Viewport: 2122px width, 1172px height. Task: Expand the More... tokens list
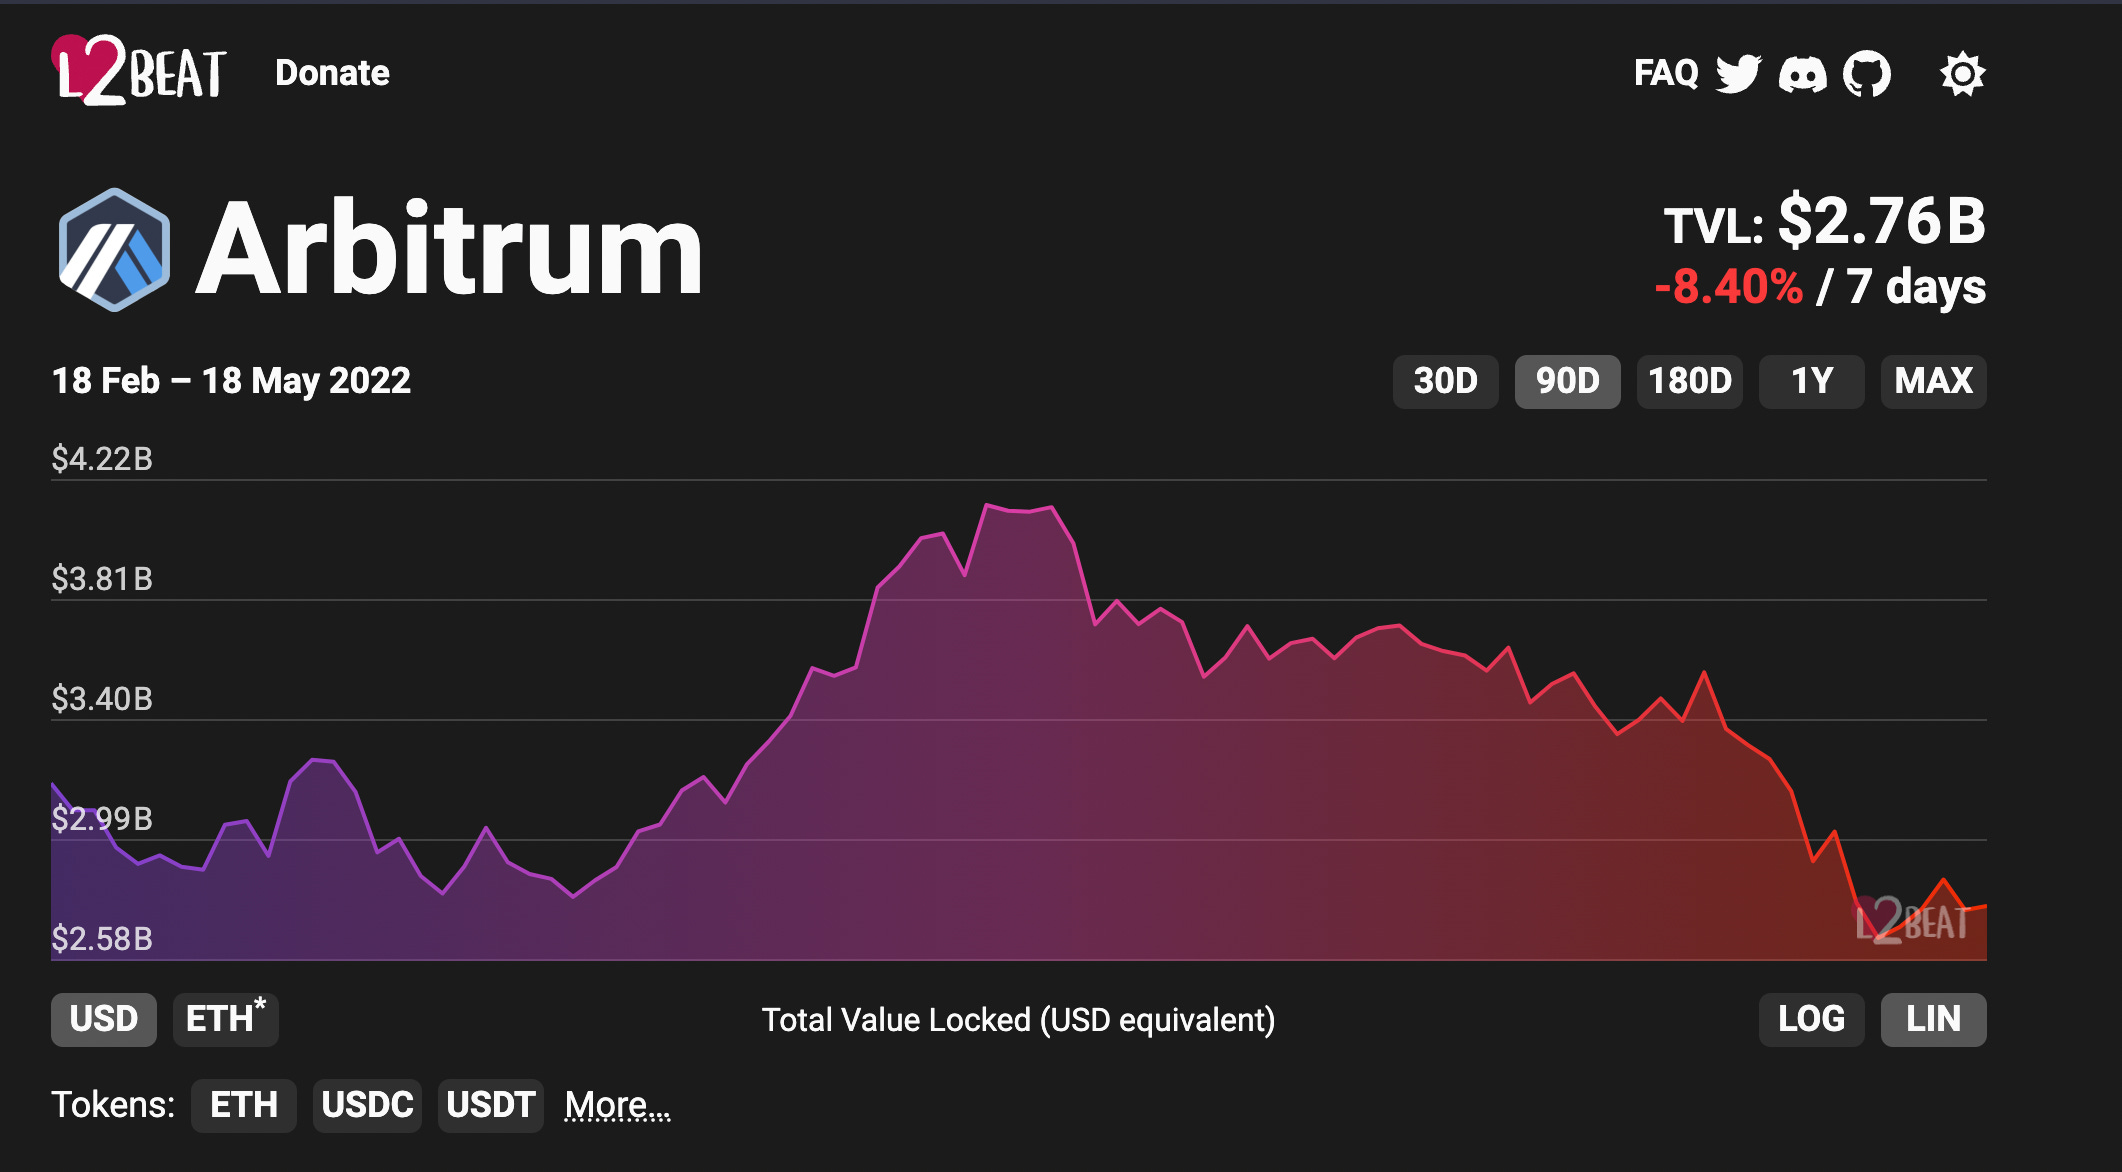[617, 1105]
